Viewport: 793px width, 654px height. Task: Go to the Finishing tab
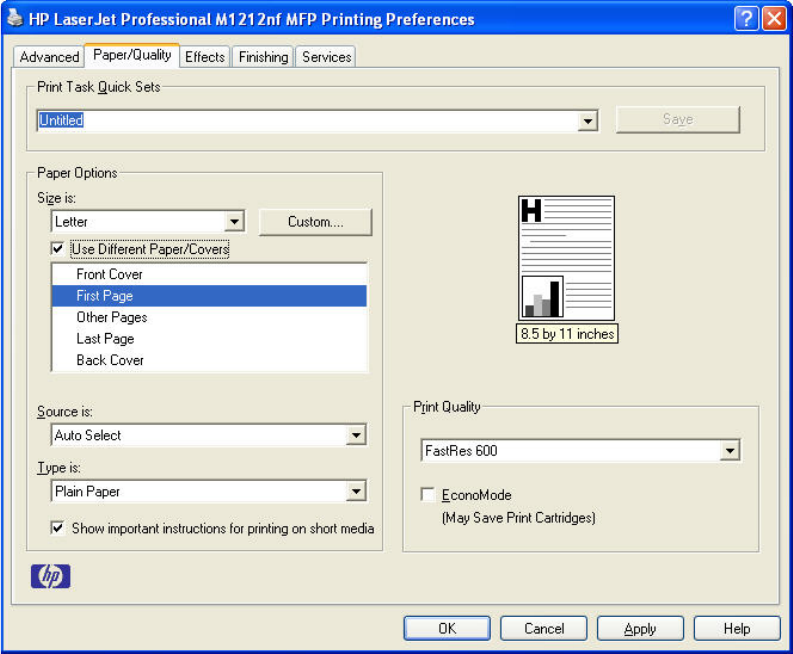[x=263, y=57]
